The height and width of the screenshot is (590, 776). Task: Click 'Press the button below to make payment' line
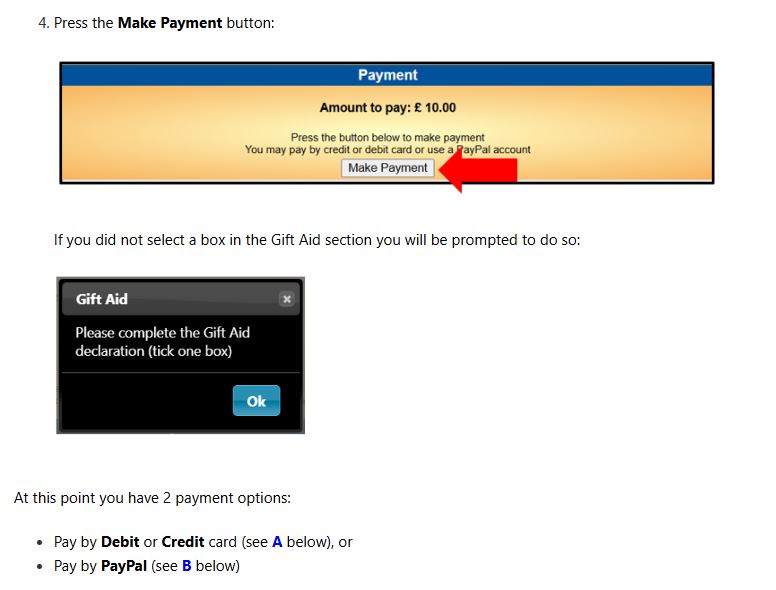(x=388, y=137)
